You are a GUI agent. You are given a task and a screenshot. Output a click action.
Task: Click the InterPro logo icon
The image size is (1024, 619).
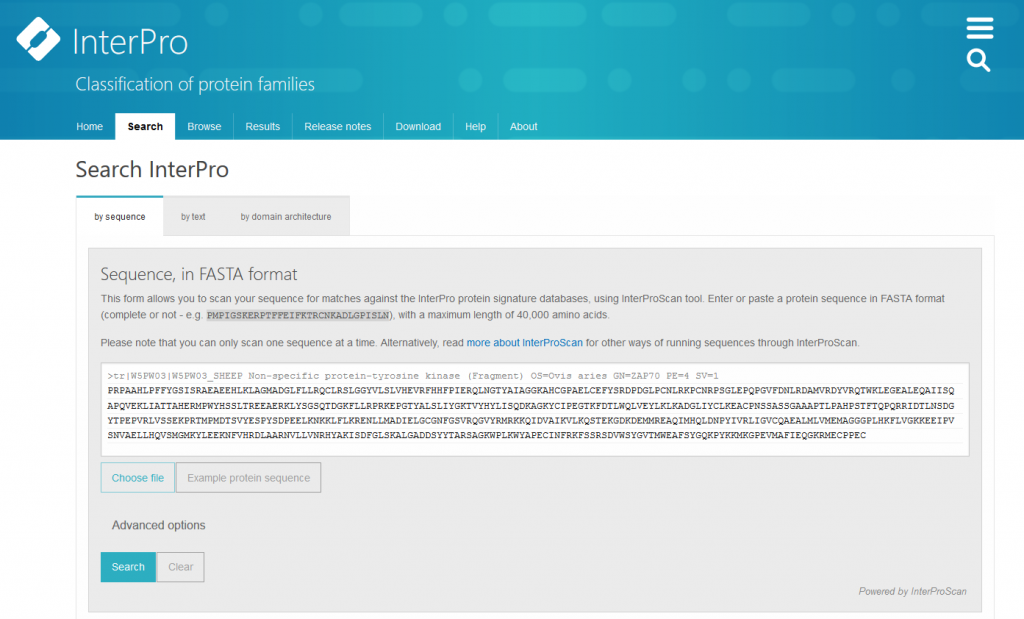tap(39, 39)
